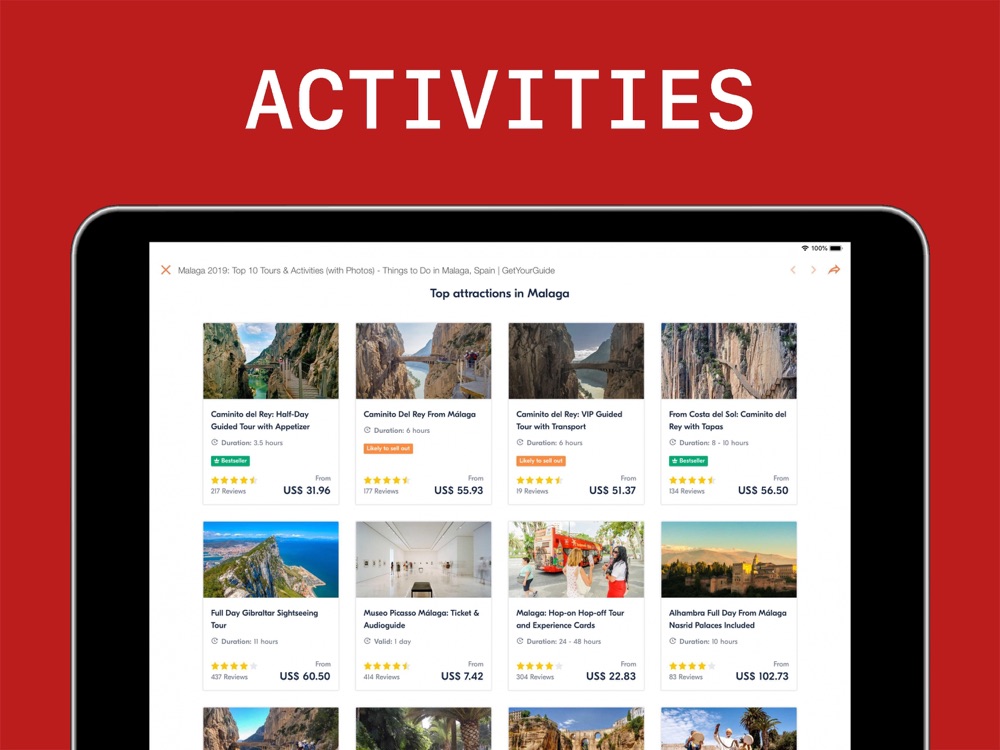Click the US$ 22.83 price
The width and height of the screenshot is (1000, 750).
[x=611, y=676]
